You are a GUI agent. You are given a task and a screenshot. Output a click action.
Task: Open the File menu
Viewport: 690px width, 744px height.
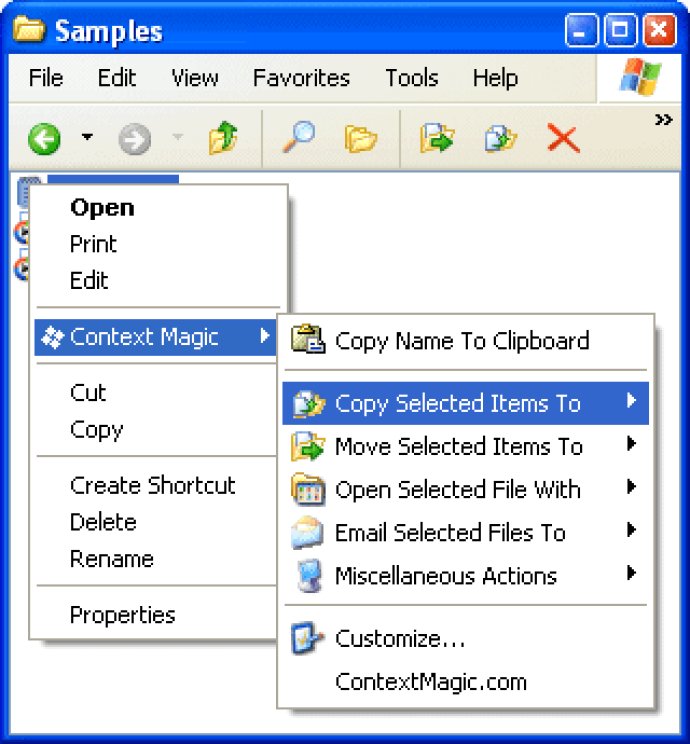(x=46, y=78)
